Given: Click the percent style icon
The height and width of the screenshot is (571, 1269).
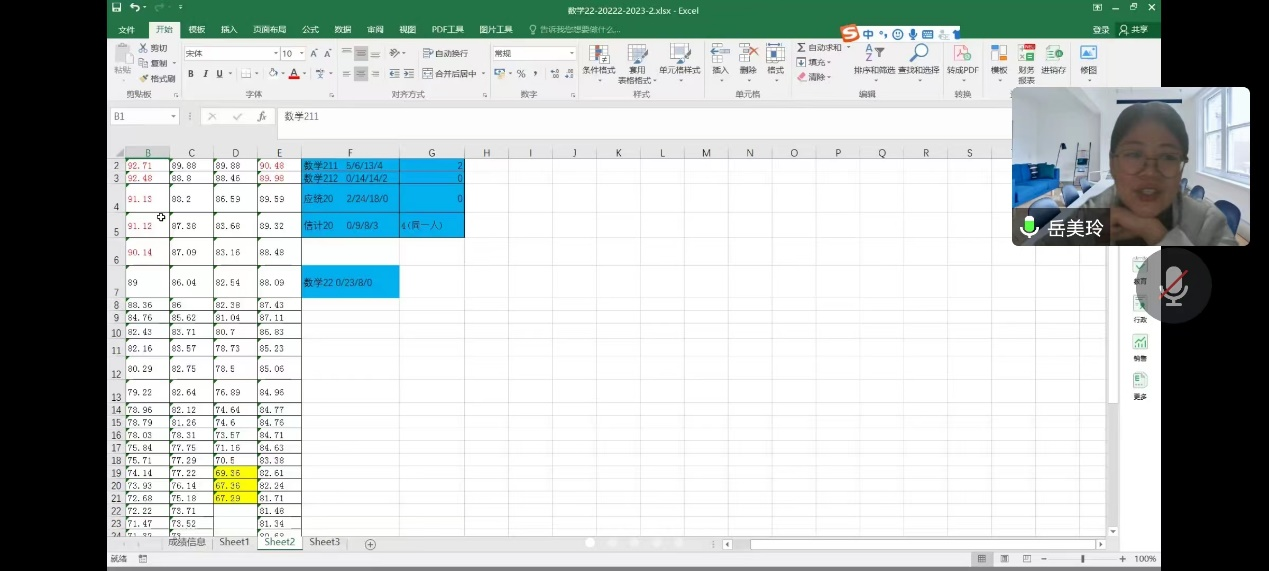Looking at the screenshot, I should pyautogui.click(x=521, y=73).
